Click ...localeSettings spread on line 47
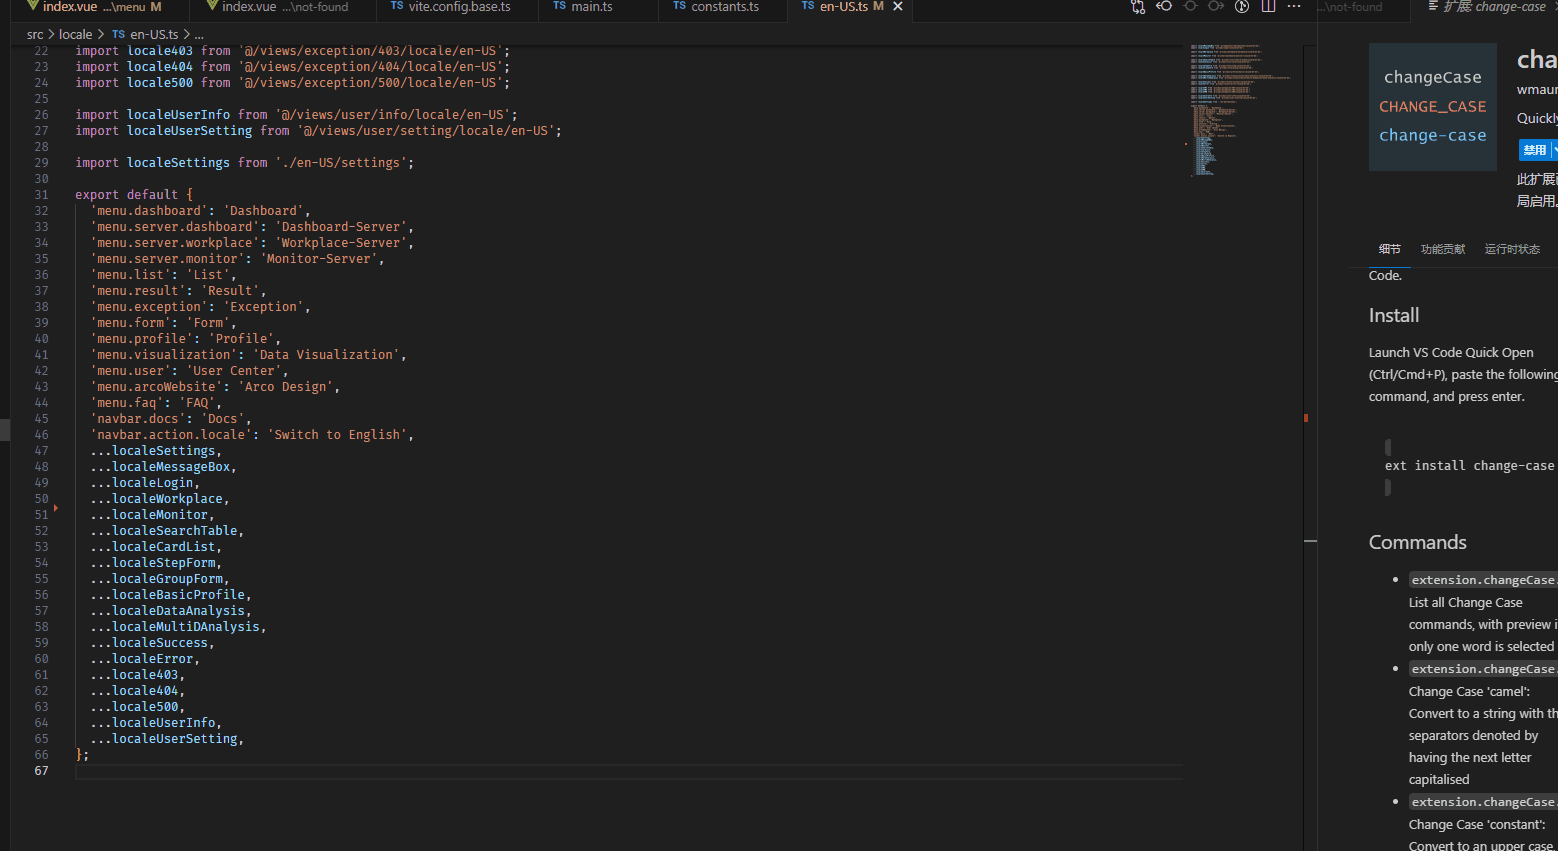1558x851 pixels. click(156, 451)
